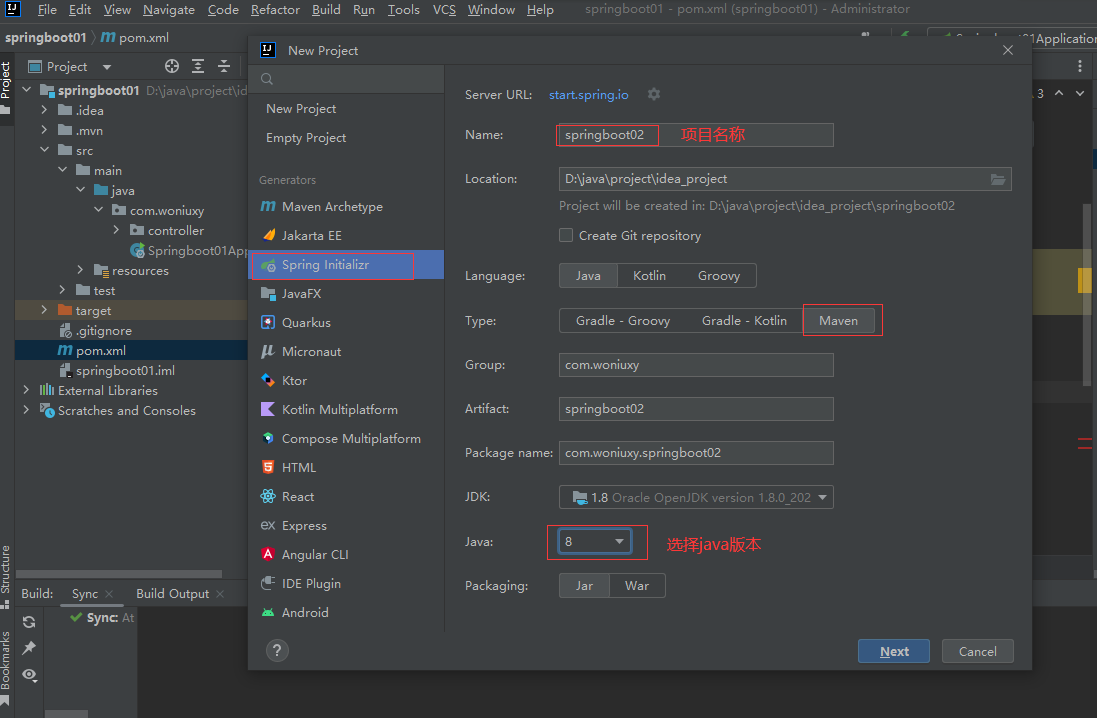Select Android generator

point(346,612)
